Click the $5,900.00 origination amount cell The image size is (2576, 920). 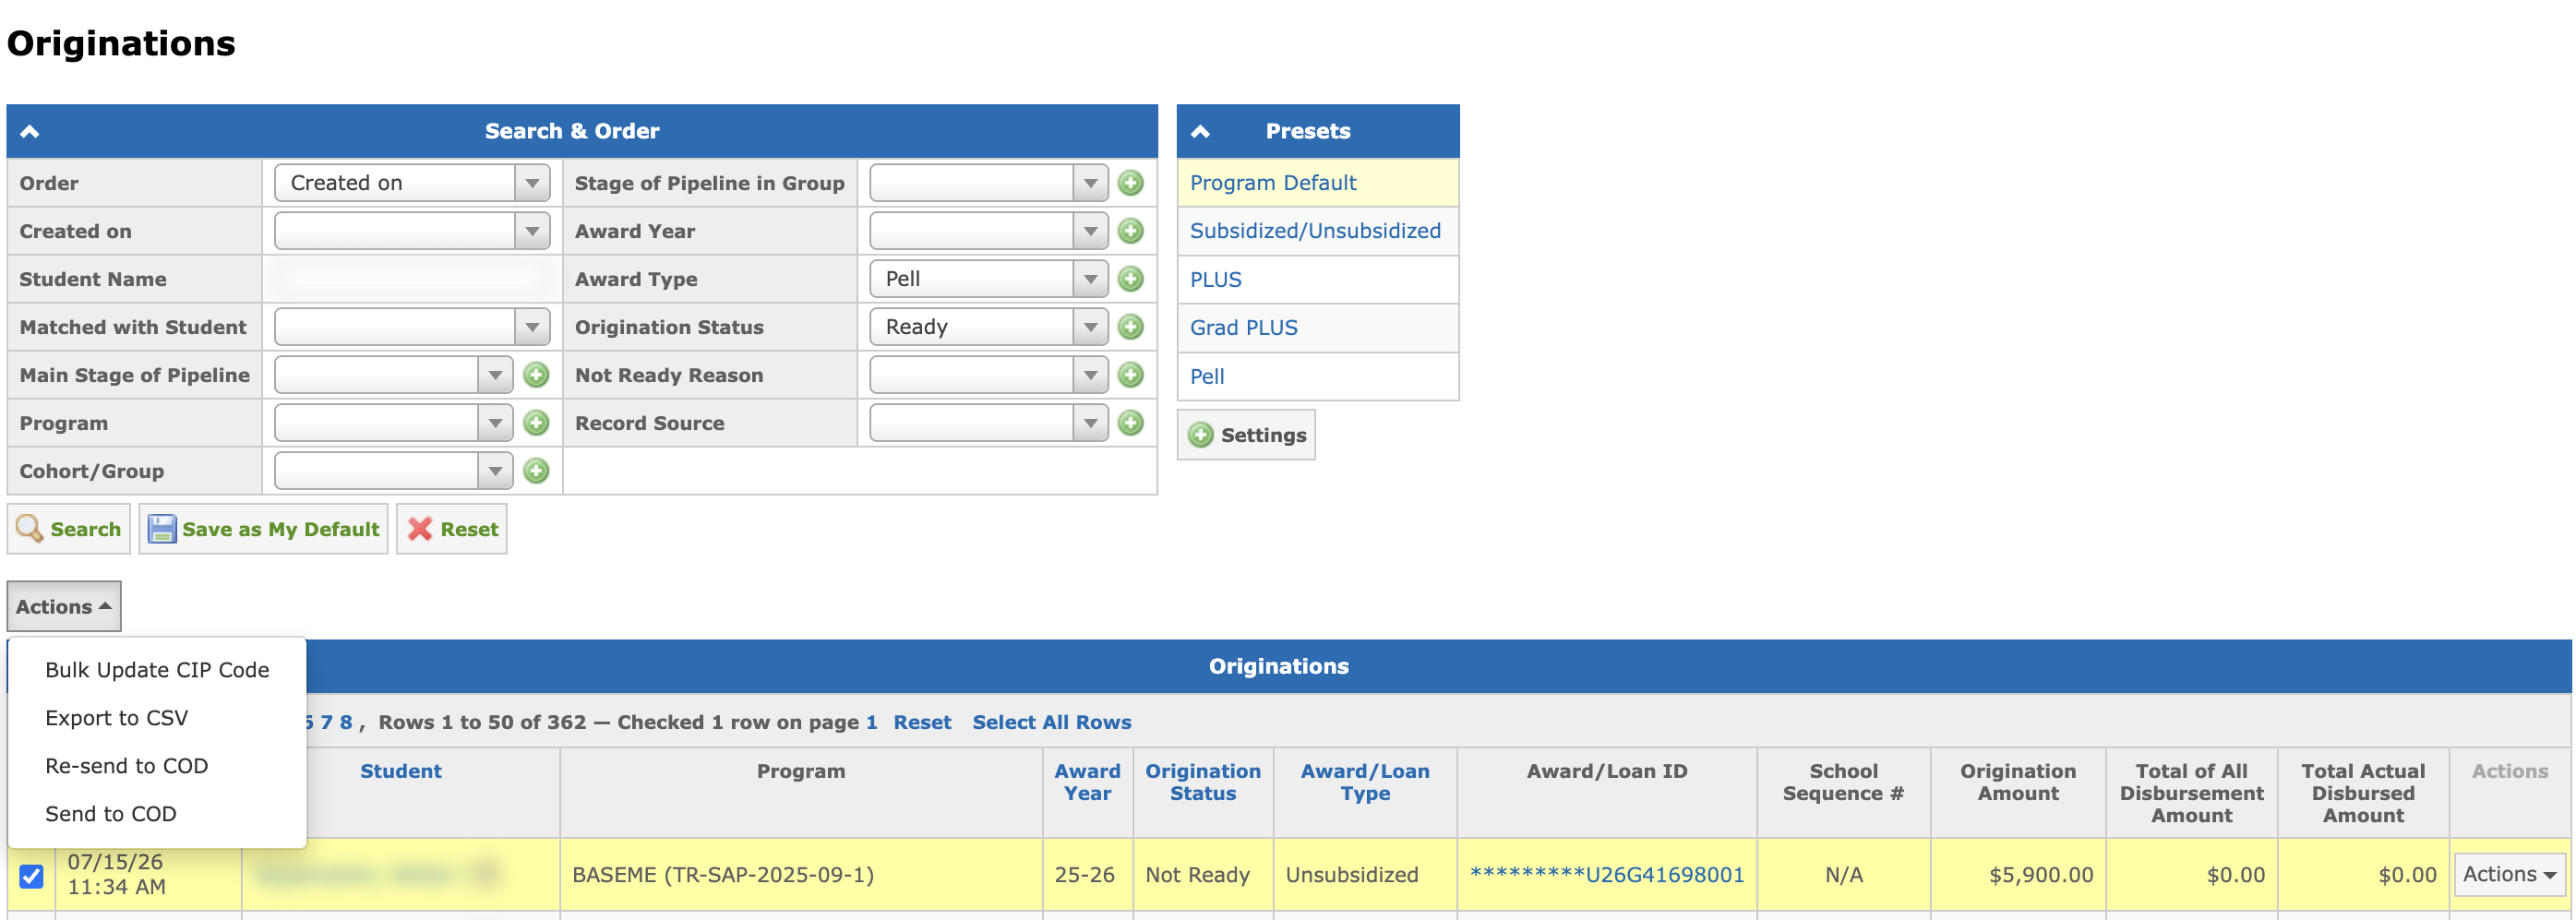[x=2018, y=875]
